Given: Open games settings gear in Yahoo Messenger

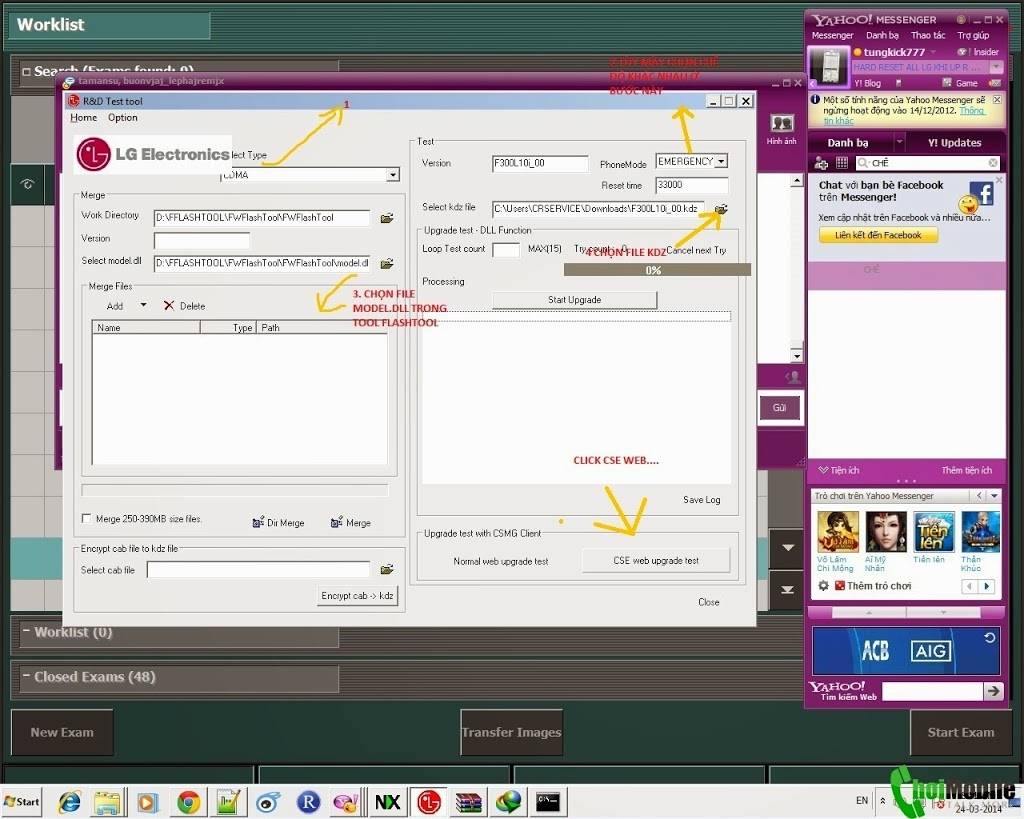Looking at the screenshot, I should point(824,586).
